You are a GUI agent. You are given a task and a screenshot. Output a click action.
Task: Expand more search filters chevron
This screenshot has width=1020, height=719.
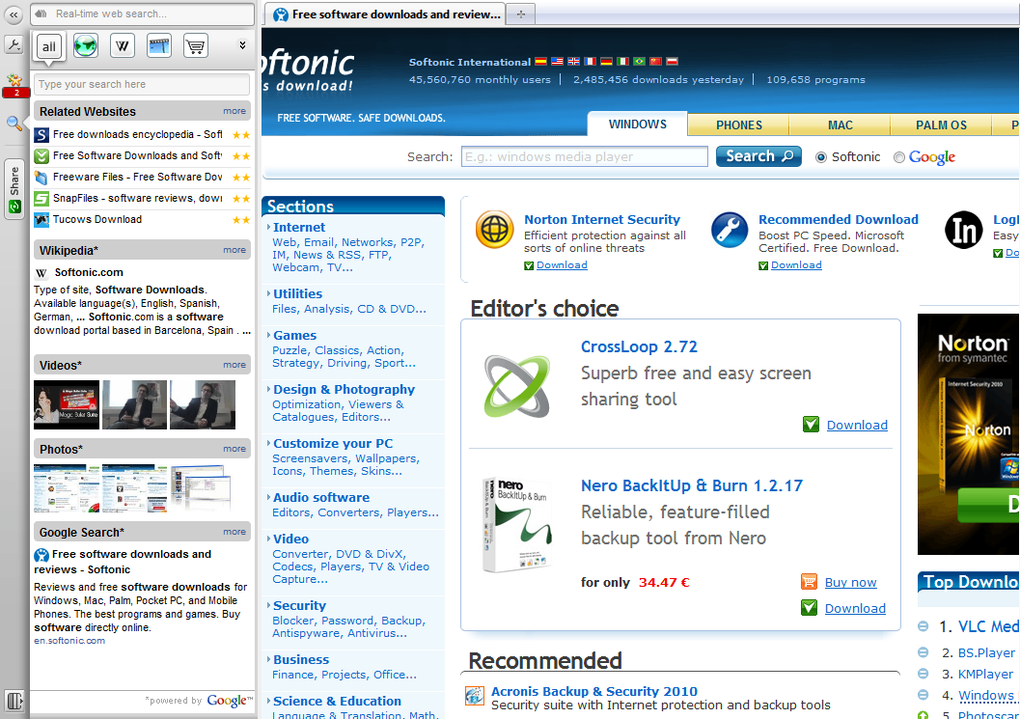click(242, 46)
